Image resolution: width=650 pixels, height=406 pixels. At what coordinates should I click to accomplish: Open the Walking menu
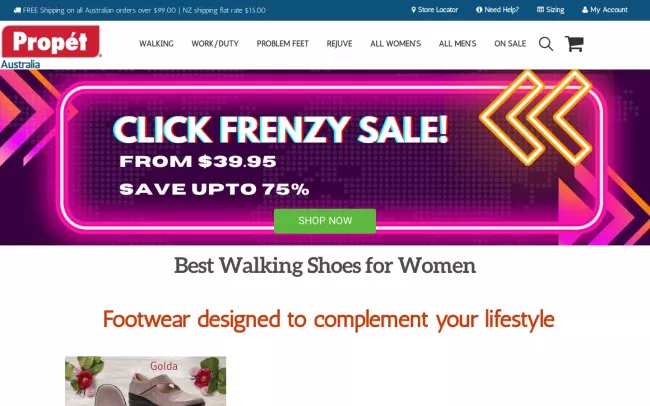click(156, 44)
